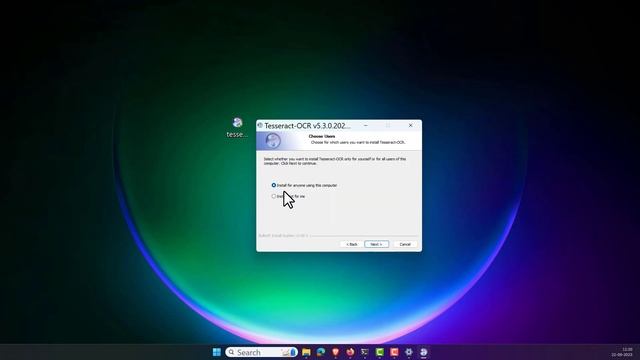The height and width of the screenshot is (360, 640).
Task: Go back with the Back button
Action: tap(352, 244)
